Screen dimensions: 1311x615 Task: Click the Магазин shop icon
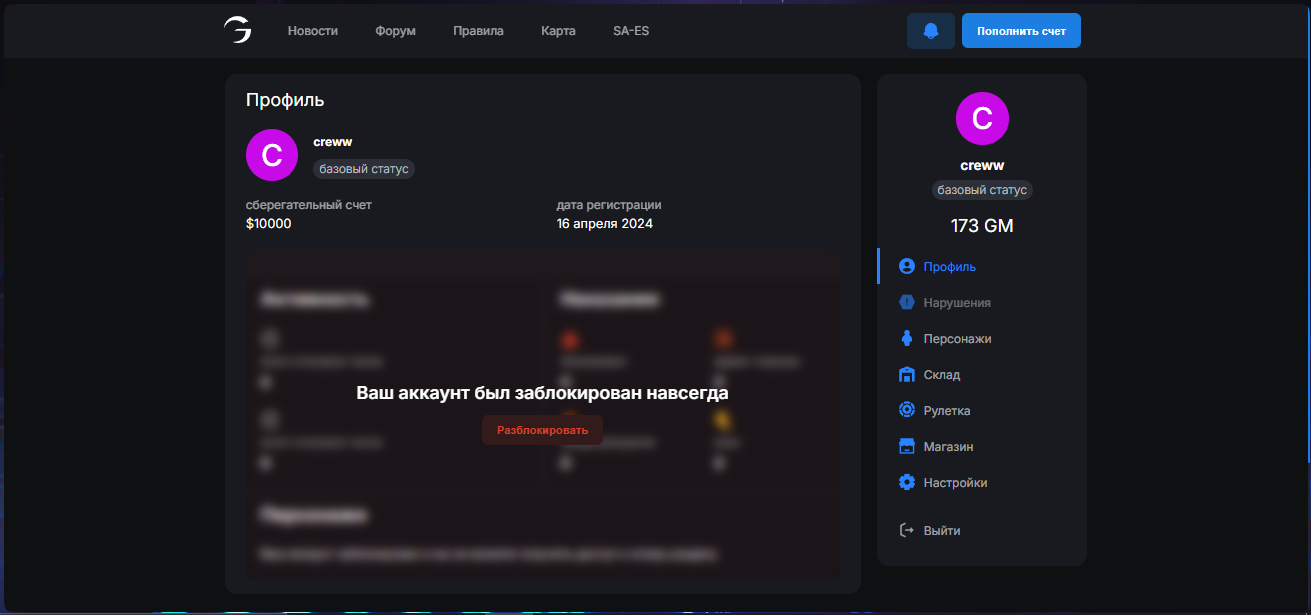pos(907,447)
